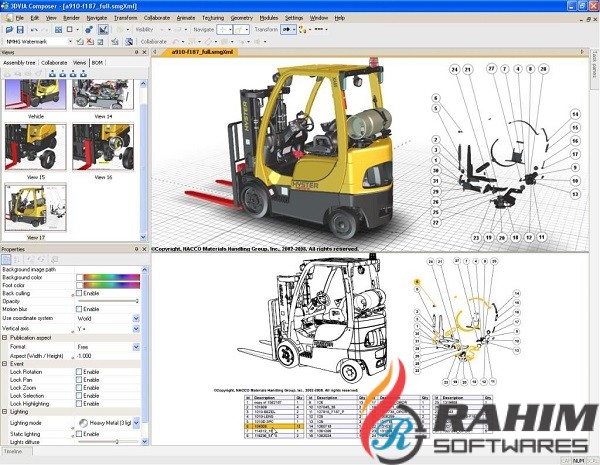Viewport: 600px width, 465px height.
Task: Click the blue spheres icon in toolbar
Action: click(89, 29)
